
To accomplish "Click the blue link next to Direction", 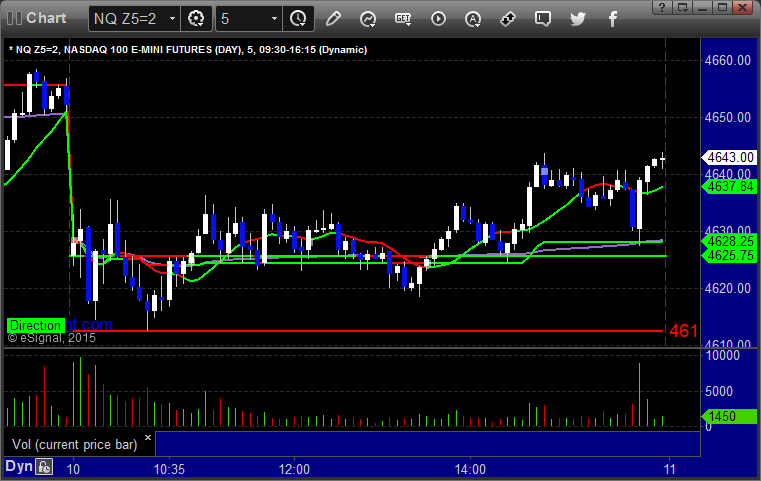I will 89,324.
